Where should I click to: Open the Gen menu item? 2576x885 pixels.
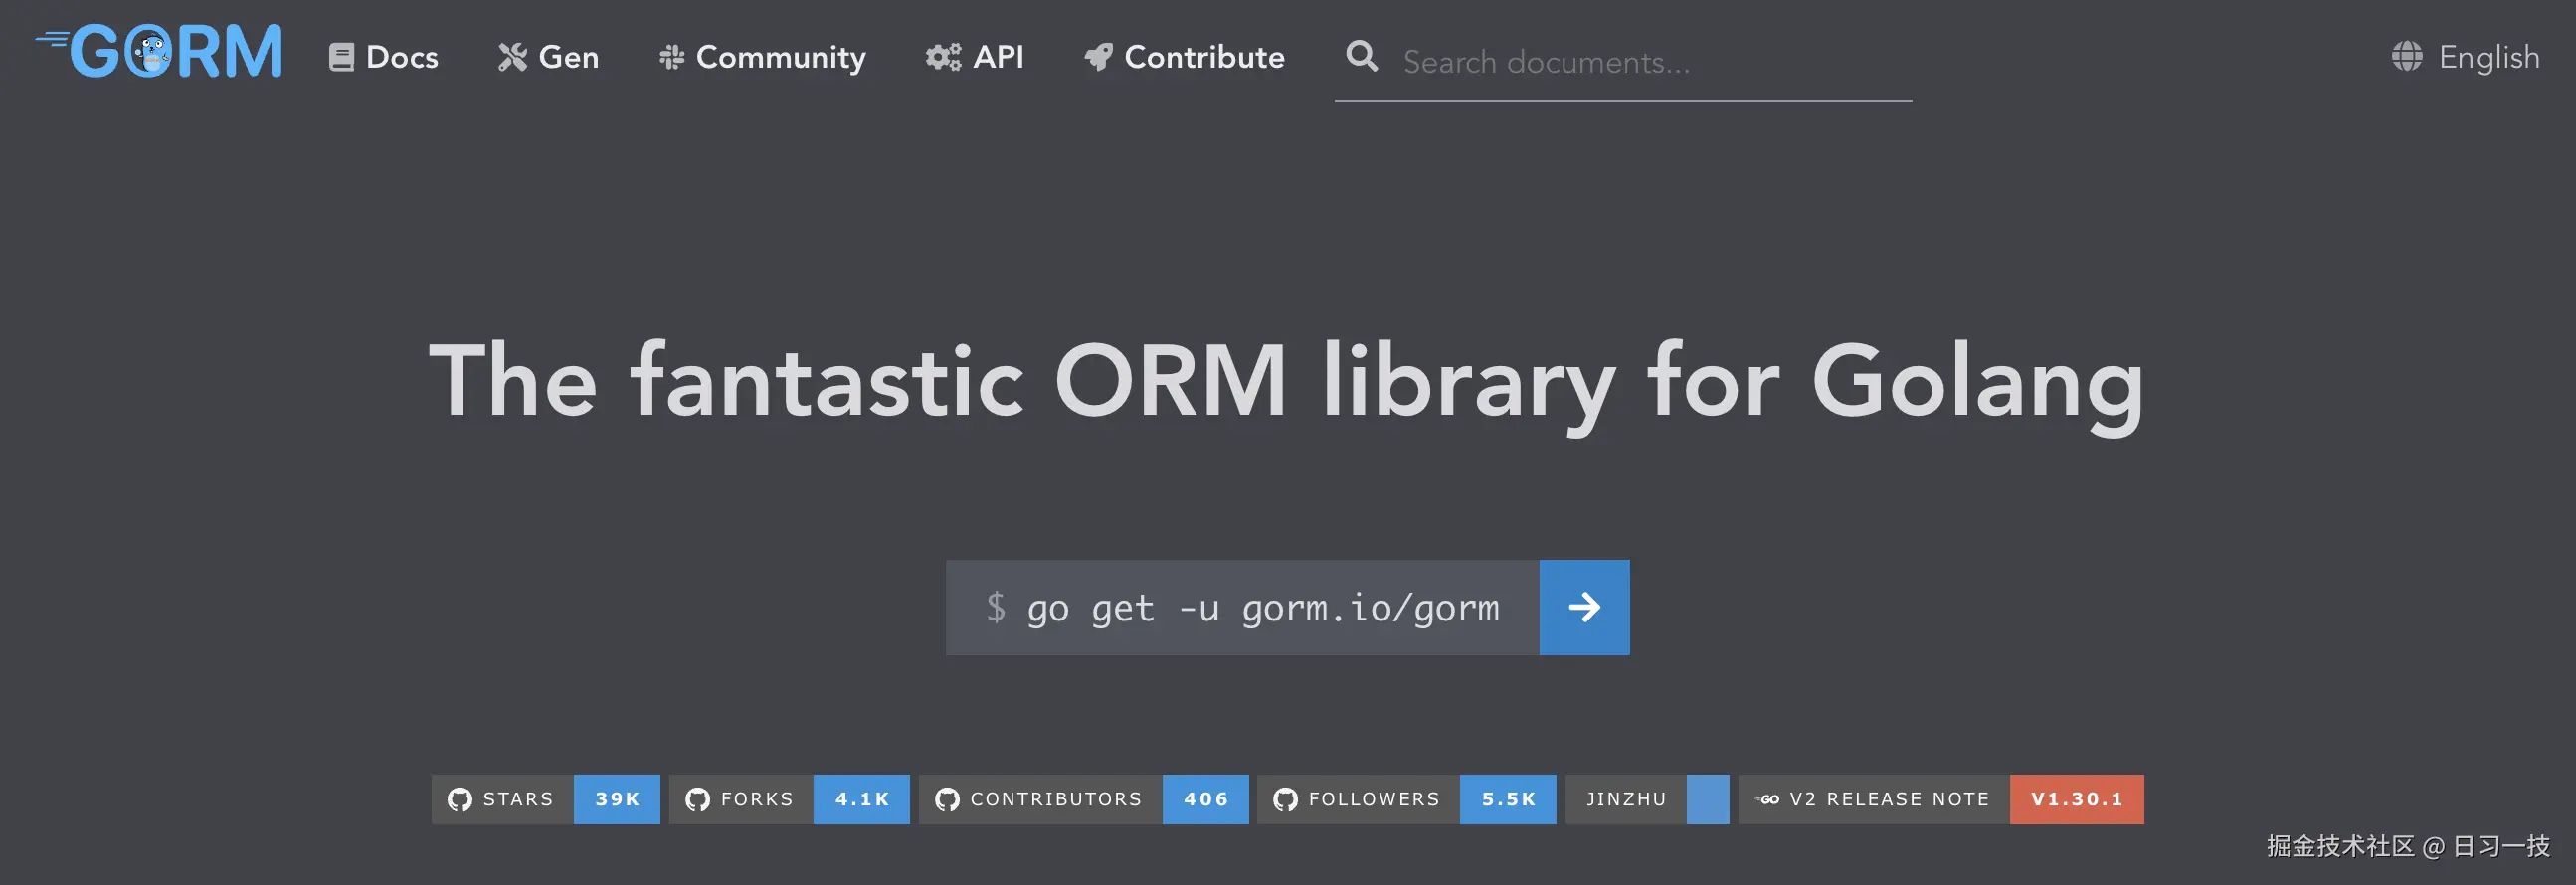tap(548, 57)
